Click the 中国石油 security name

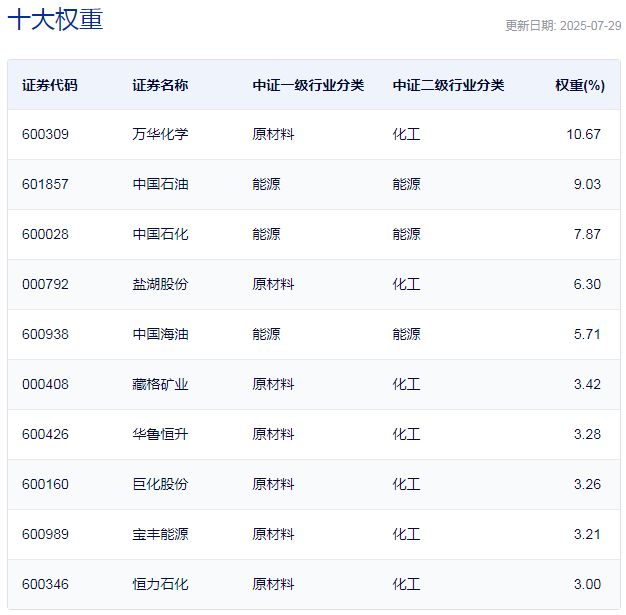coord(160,184)
